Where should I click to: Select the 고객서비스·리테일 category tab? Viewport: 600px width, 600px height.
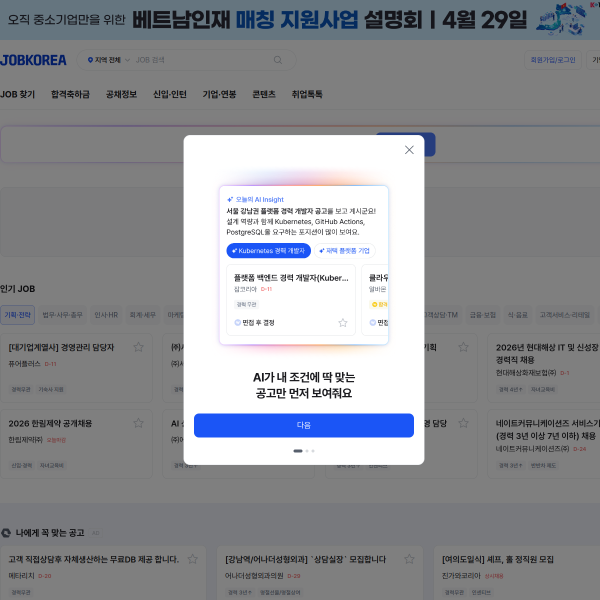pos(564,315)
